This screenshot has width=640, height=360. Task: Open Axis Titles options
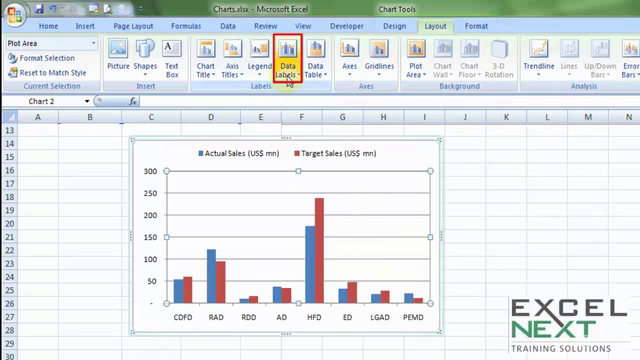(x=232, y=58)
